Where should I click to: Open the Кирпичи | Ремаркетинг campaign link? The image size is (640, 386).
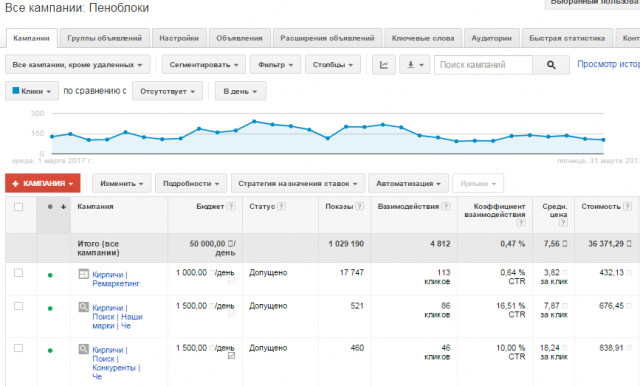pyautogui.click(x=116, y=279)
